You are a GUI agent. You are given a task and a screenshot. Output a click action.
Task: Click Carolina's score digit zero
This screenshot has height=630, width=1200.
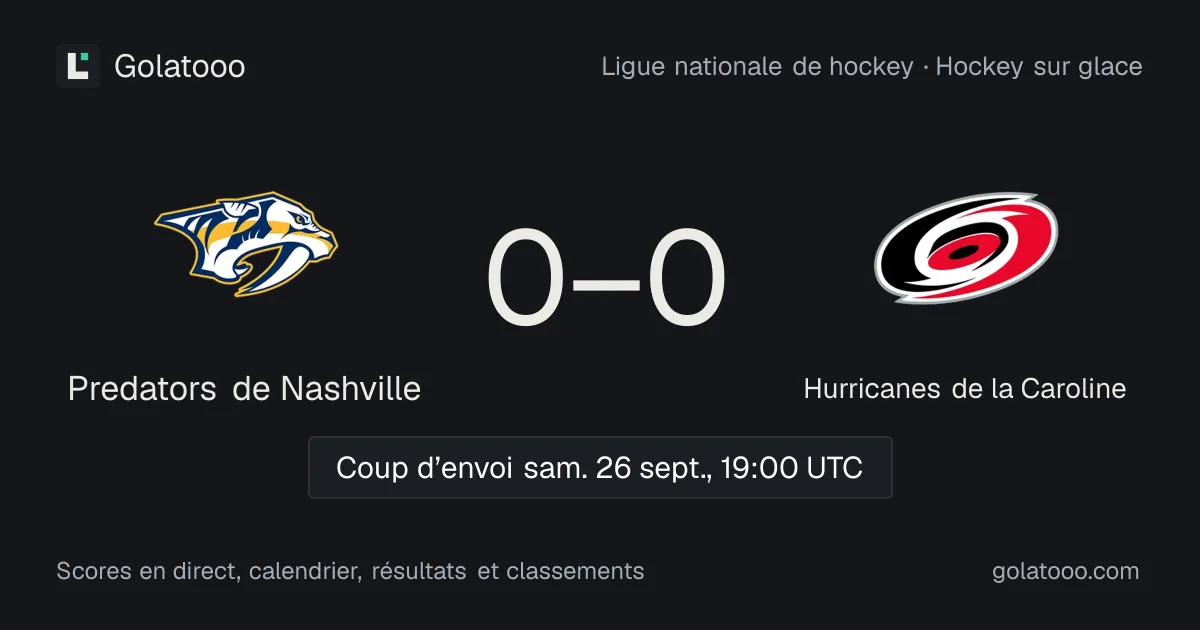point(686,280)
